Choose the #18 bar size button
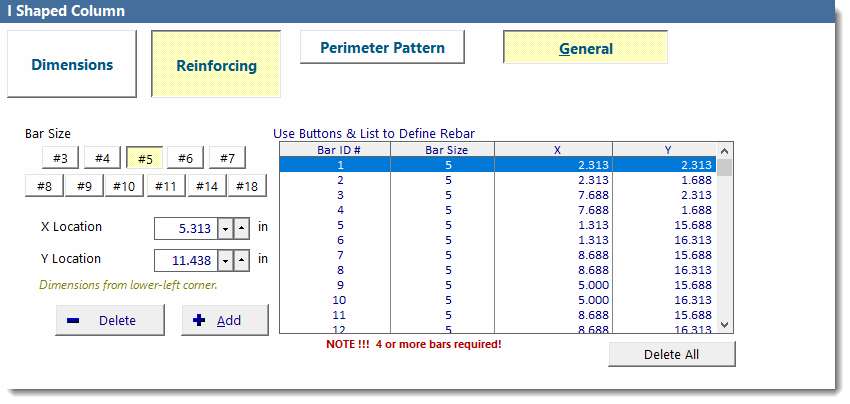850x404 pixels. (x=247, y=186)
